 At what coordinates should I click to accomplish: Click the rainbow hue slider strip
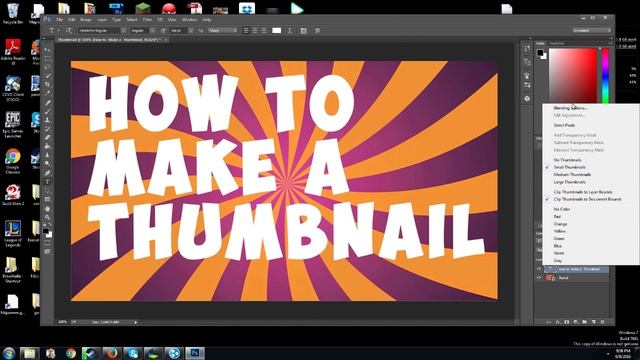tap(605, 76)
